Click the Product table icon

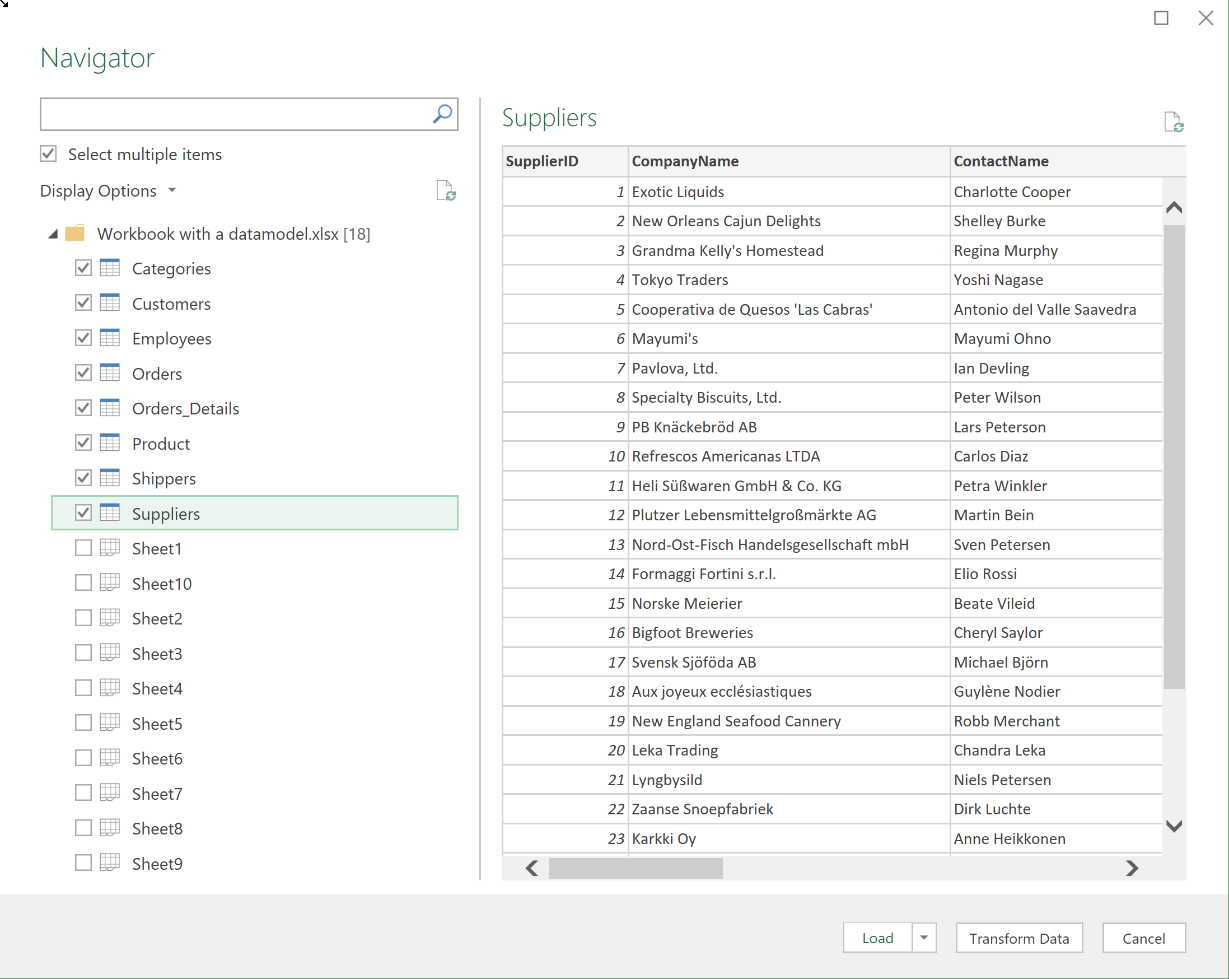[x=110, y=443]
